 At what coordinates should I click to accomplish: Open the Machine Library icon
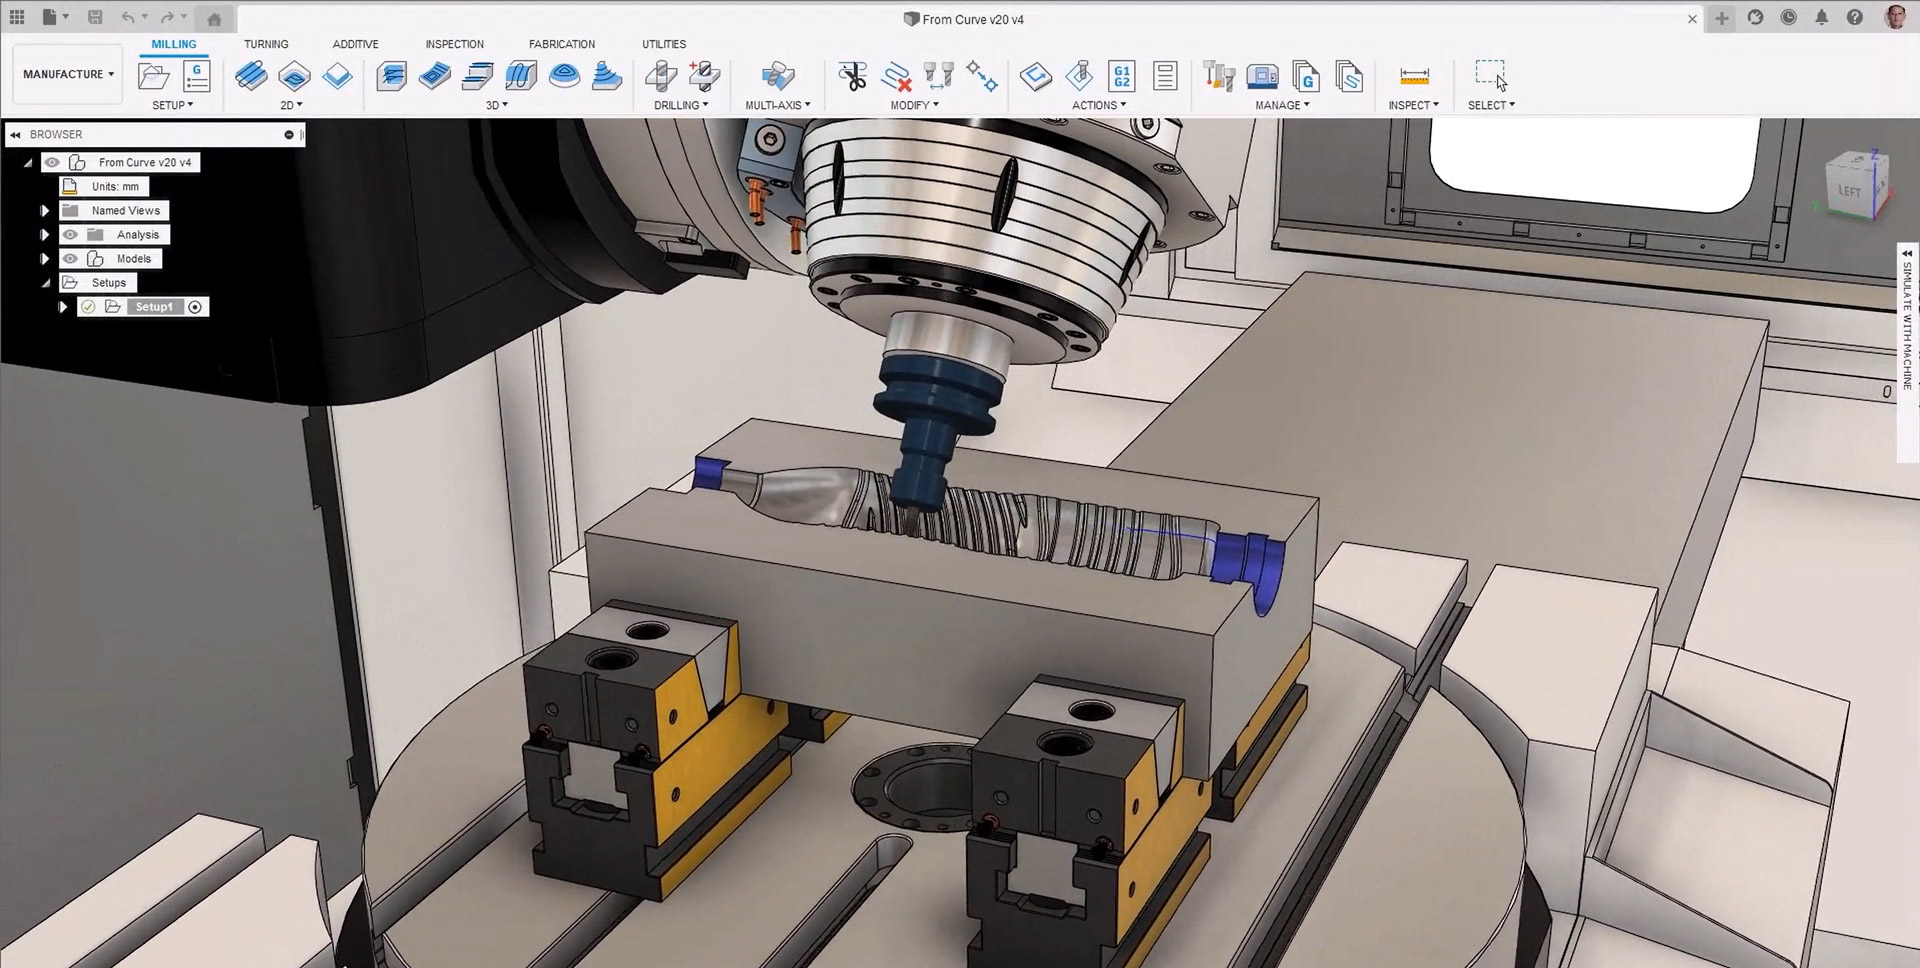[1263, 76]
